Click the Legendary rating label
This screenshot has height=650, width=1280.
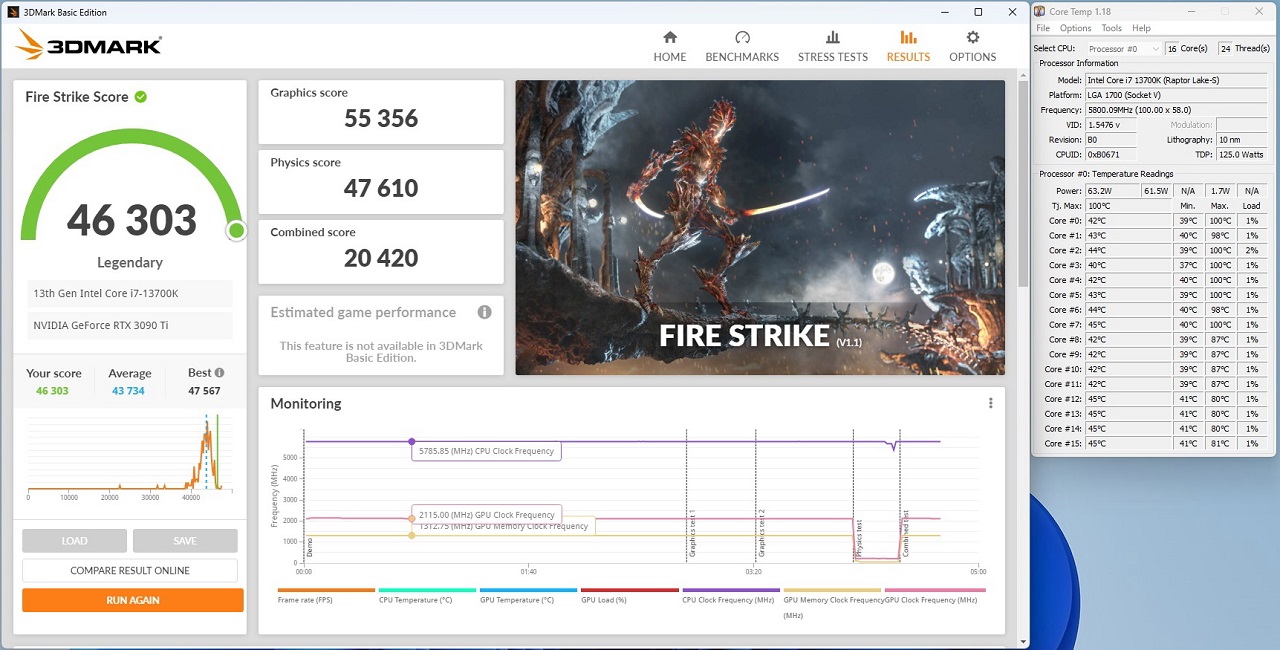(x=130, y=263)
